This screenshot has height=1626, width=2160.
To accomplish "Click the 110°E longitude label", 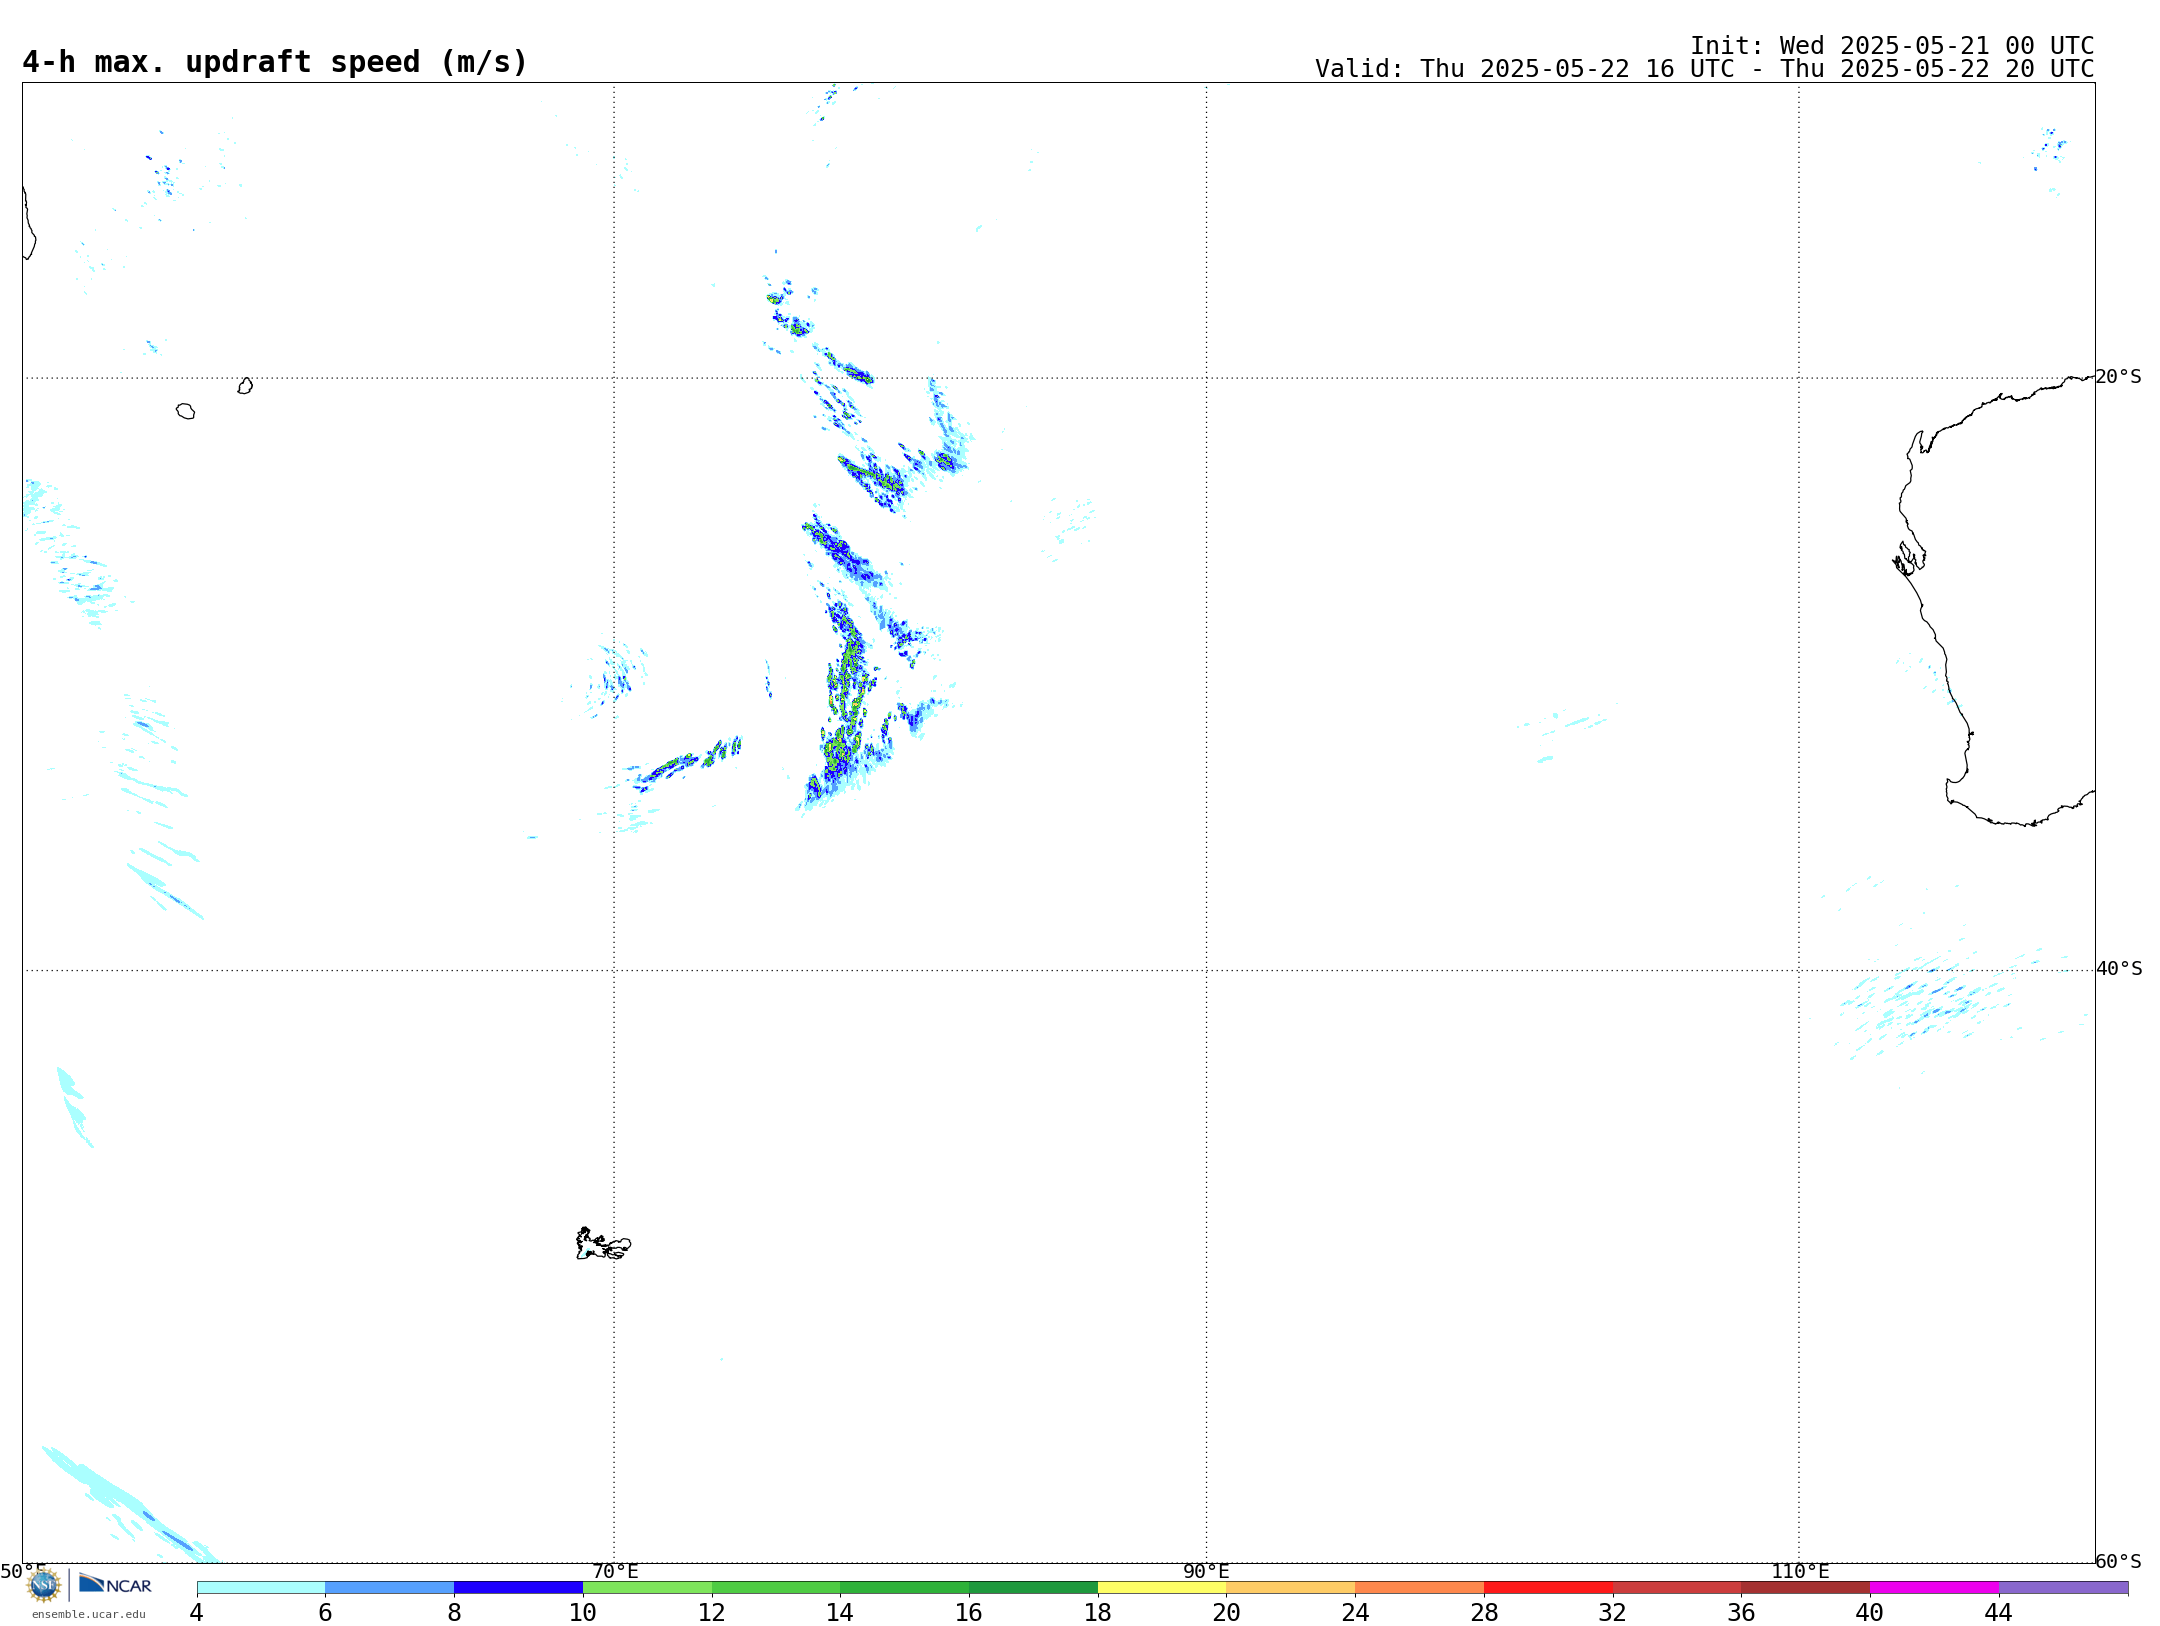I will (1800, 1571).
